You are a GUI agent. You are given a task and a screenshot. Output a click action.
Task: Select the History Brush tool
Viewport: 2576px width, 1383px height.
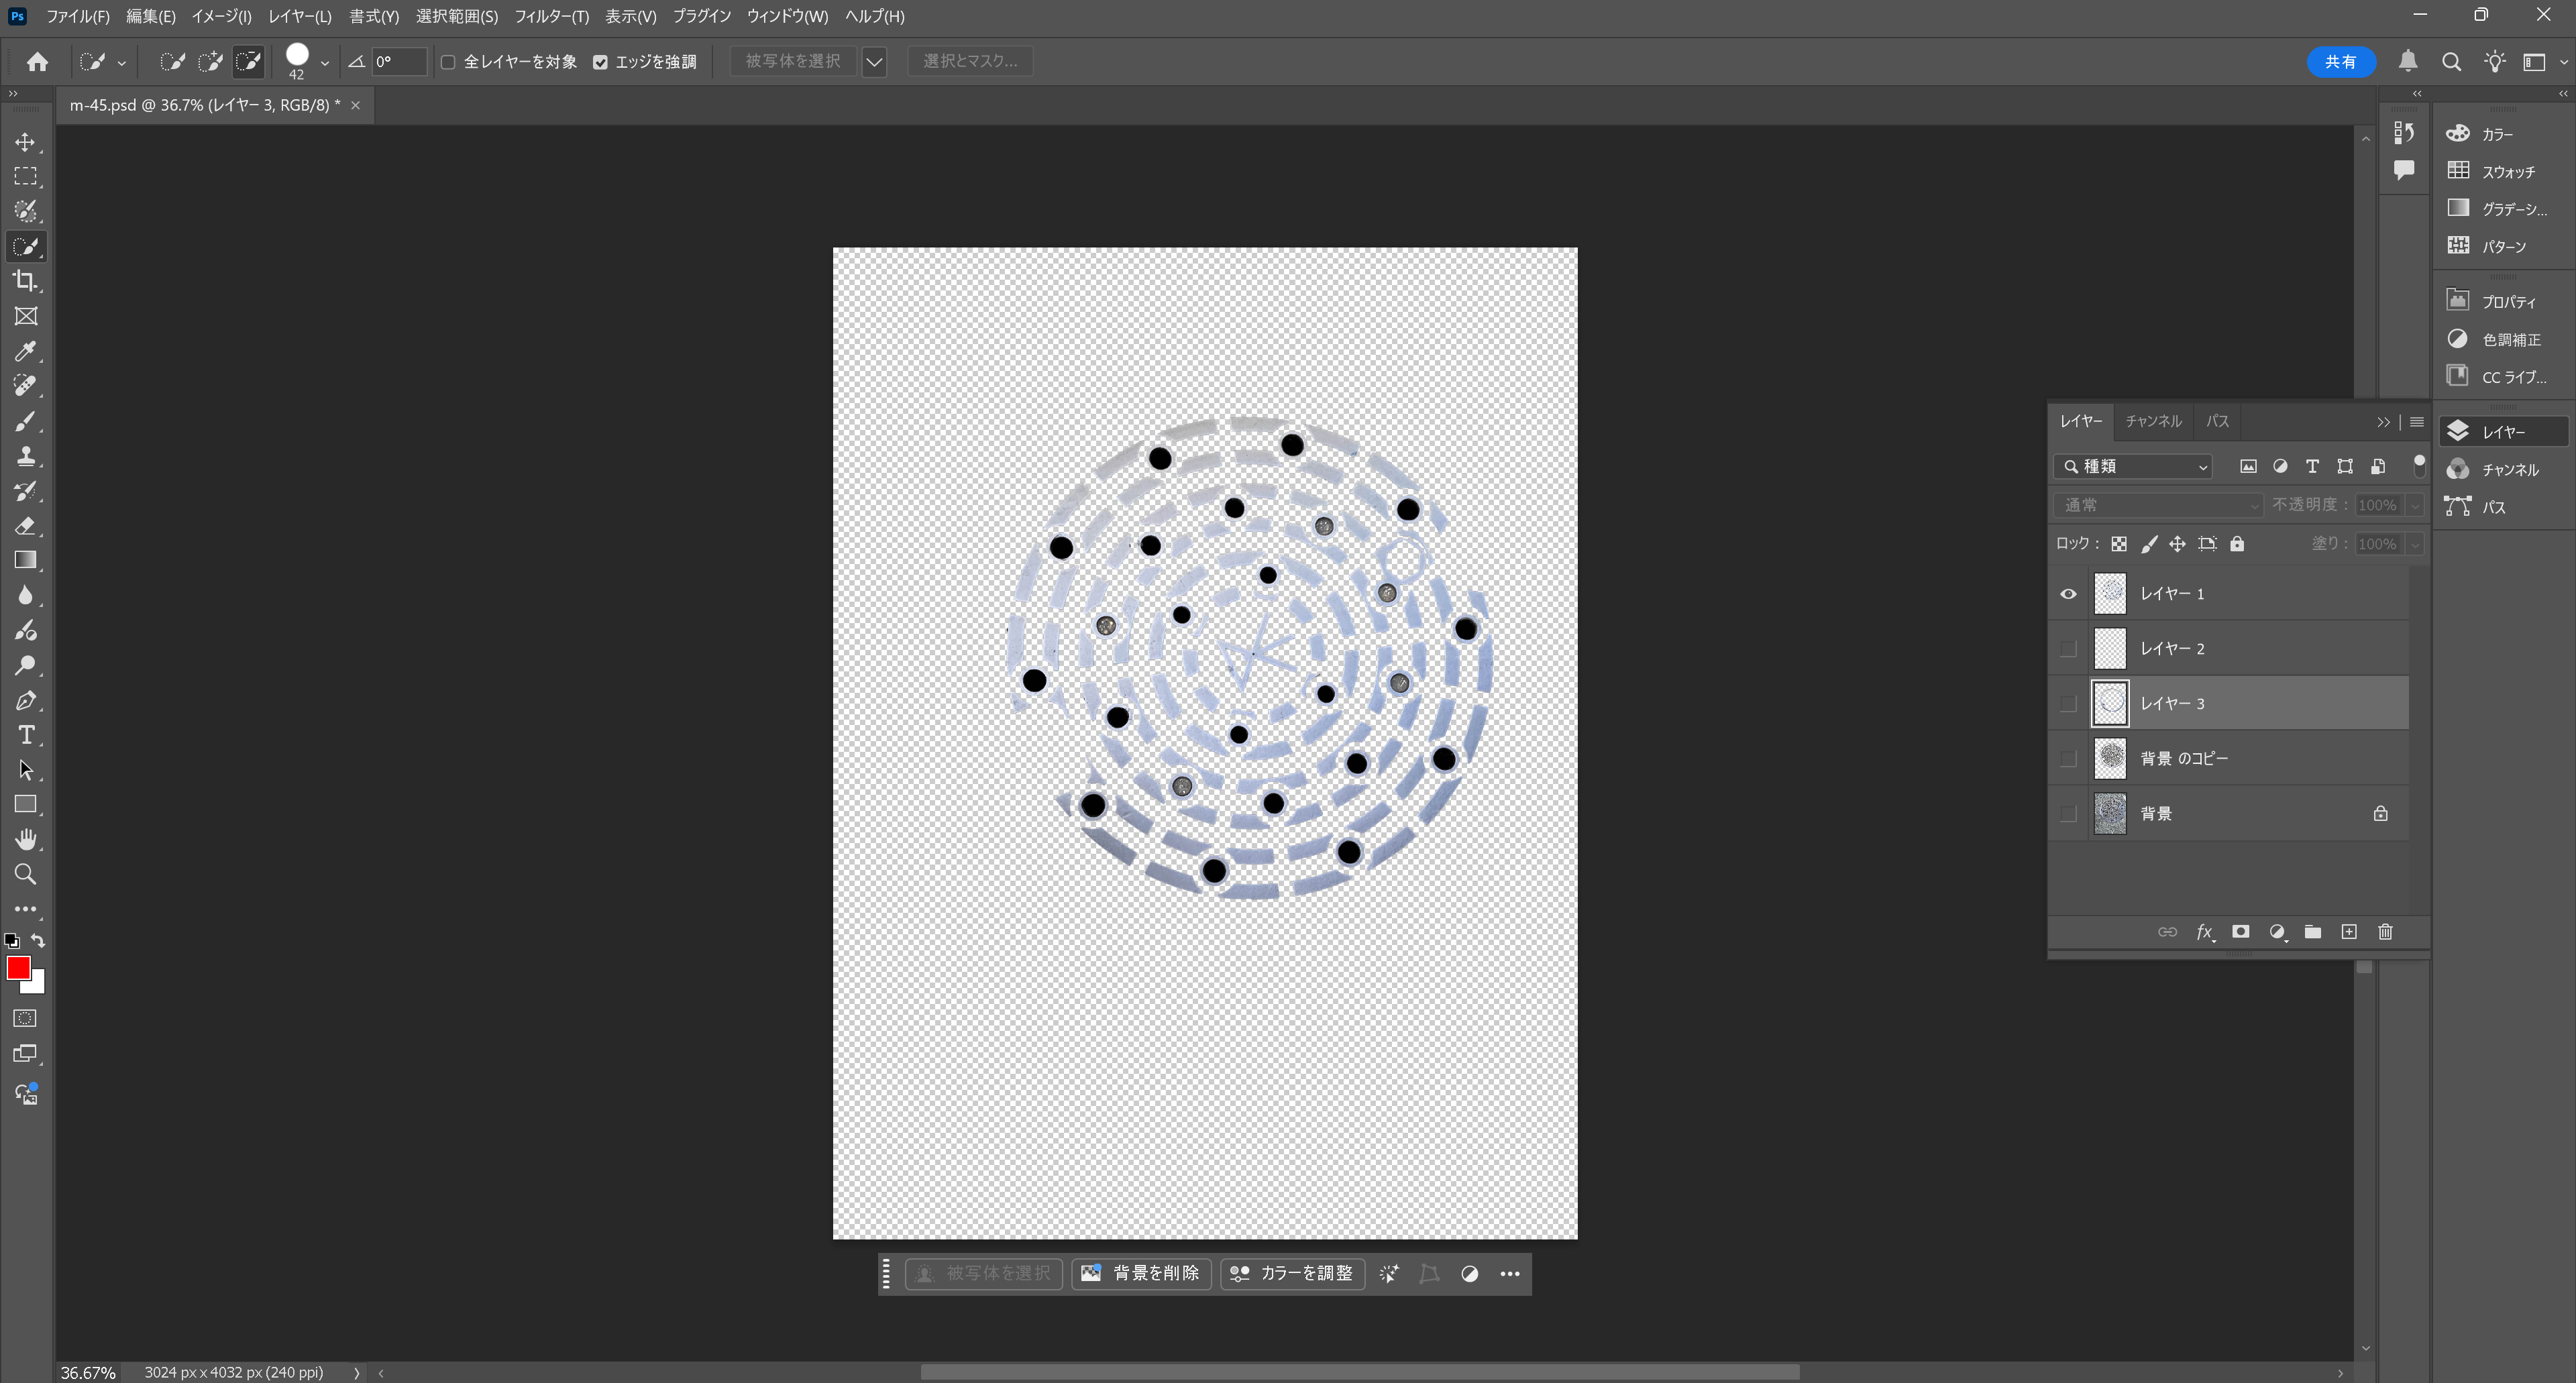[25, 491]
